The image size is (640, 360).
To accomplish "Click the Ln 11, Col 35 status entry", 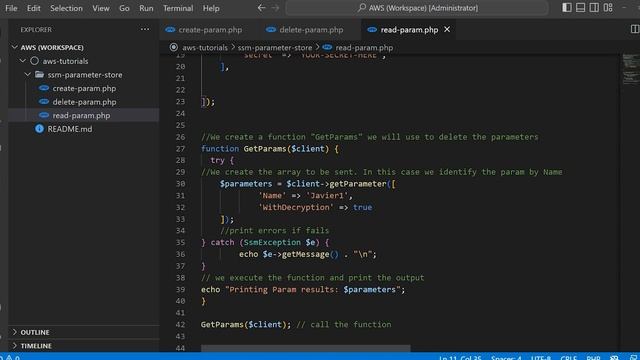I will click(460, 357).
